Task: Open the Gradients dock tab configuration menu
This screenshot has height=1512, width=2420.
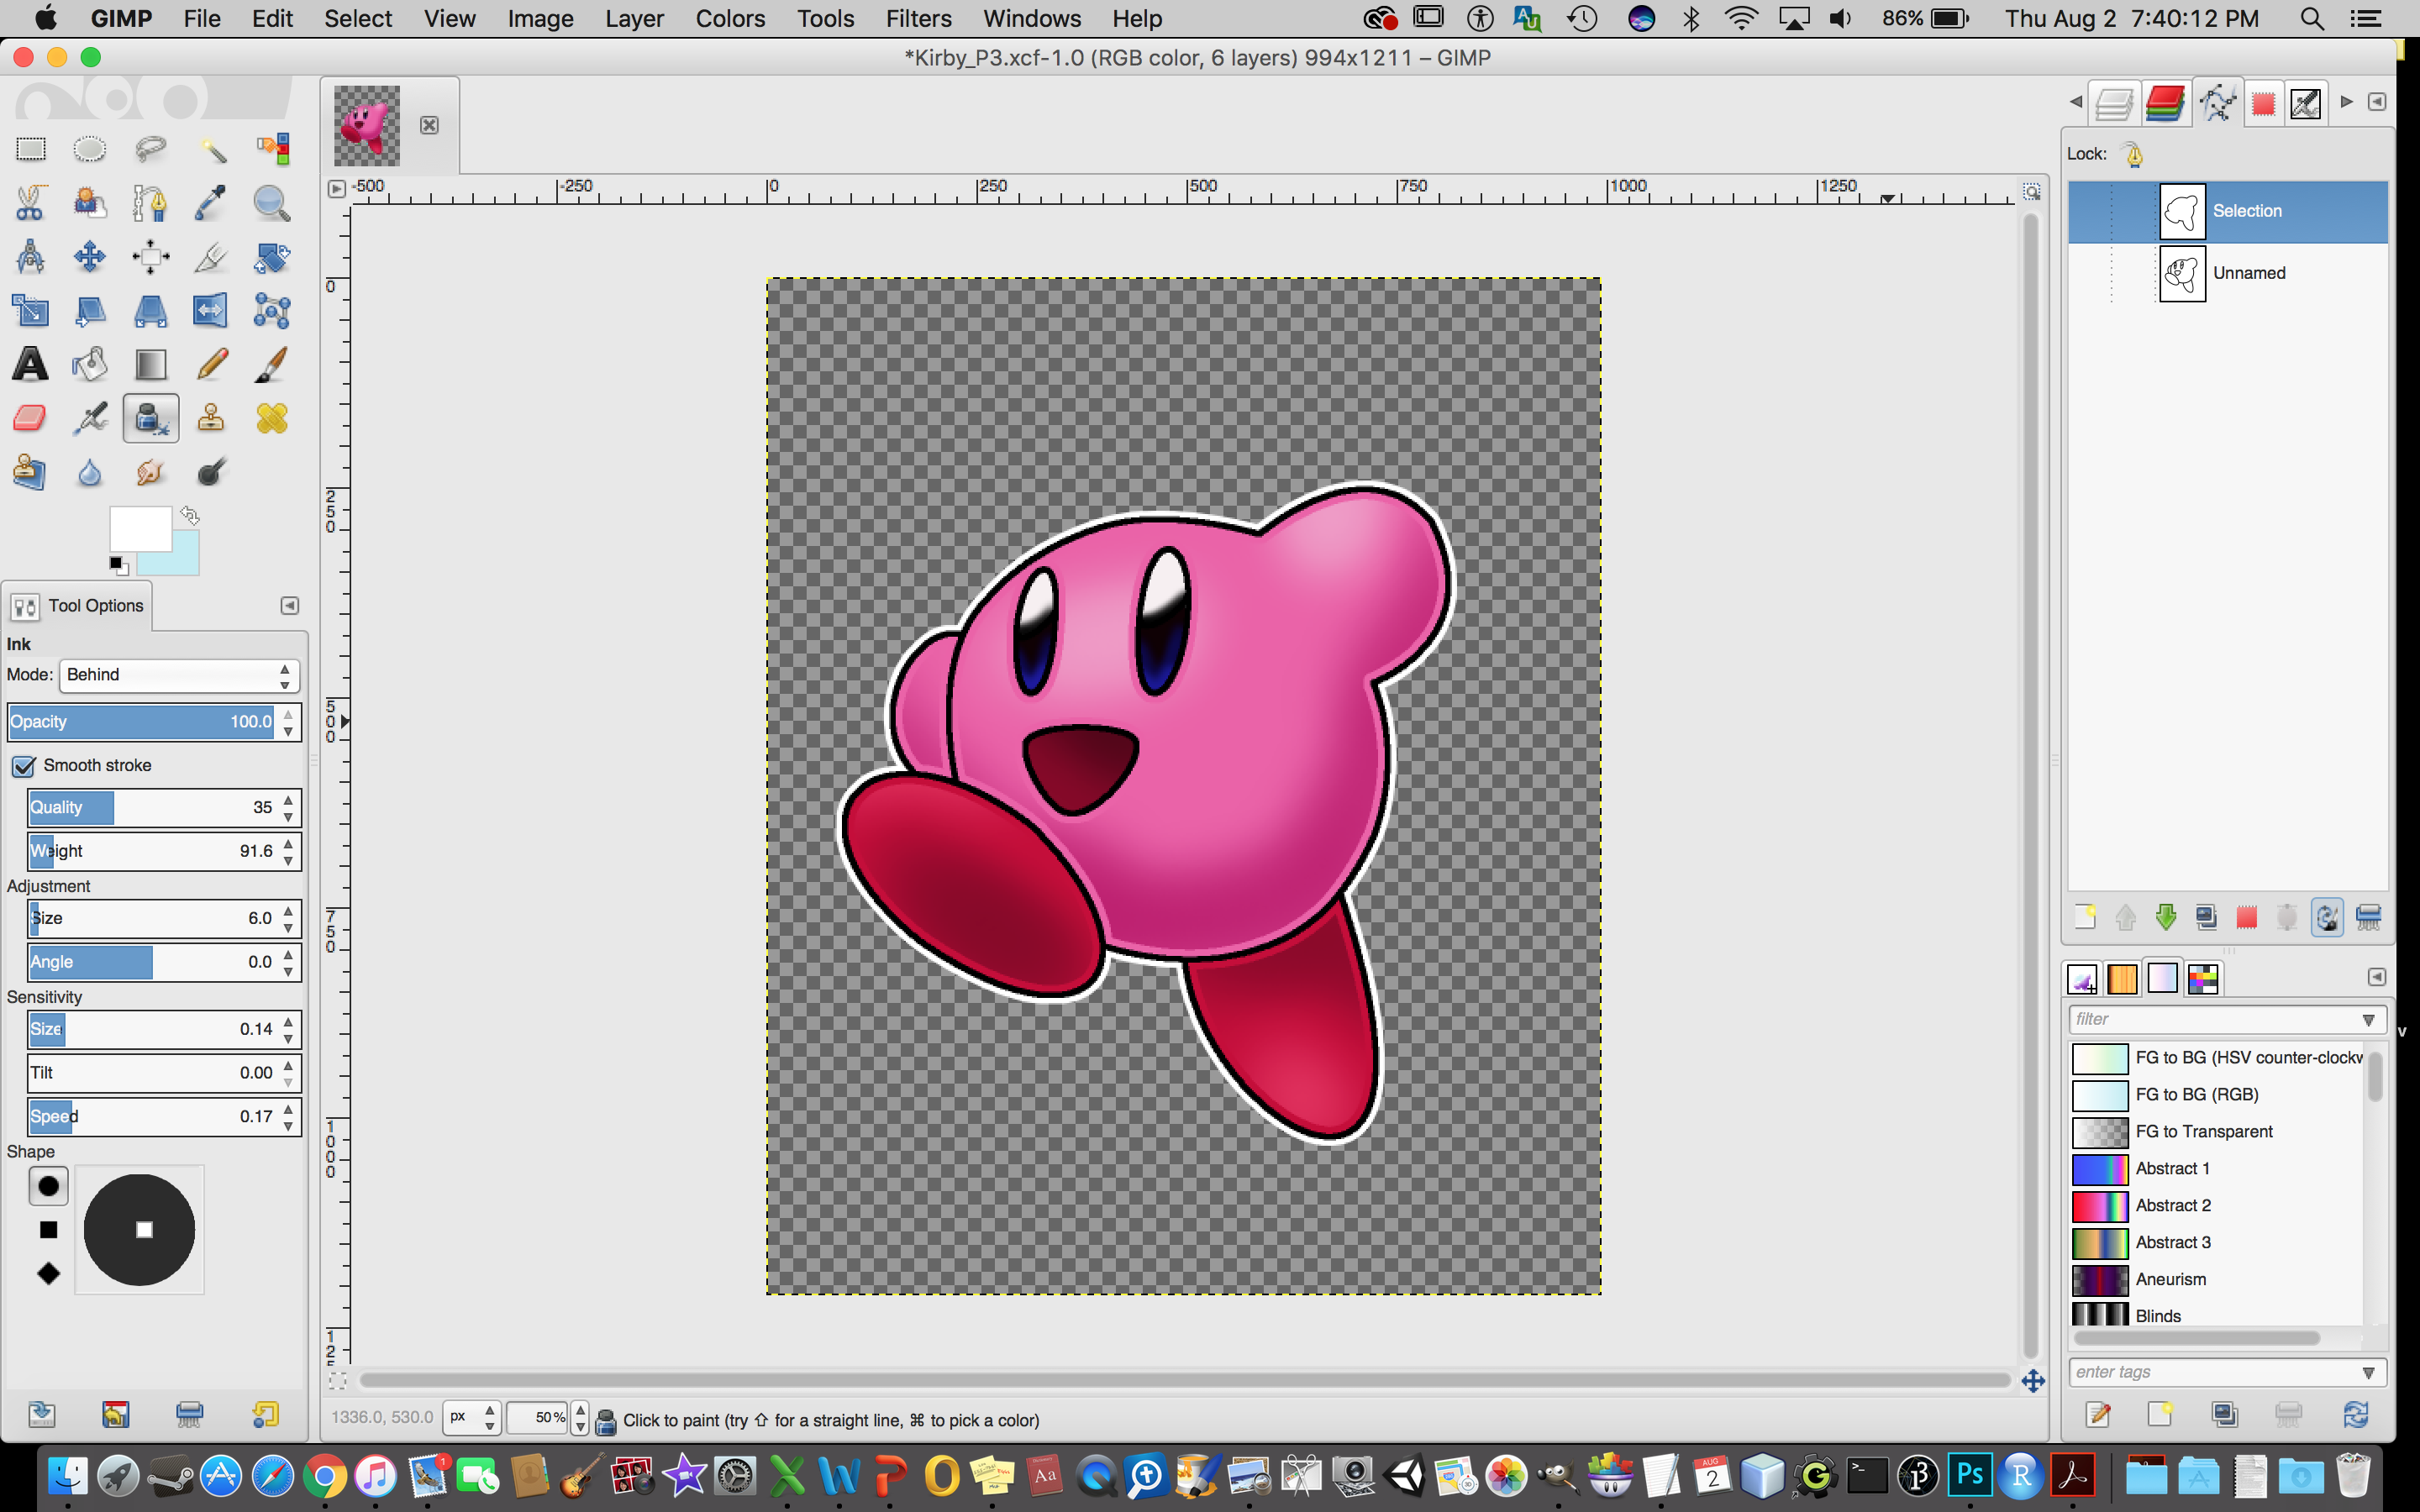Action: (2377, 977)
